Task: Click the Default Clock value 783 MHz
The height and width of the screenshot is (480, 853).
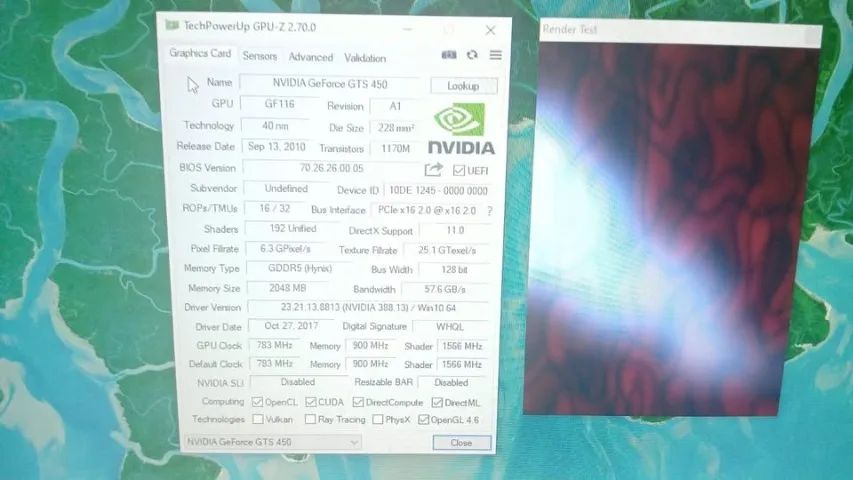Action: [274, 364]
